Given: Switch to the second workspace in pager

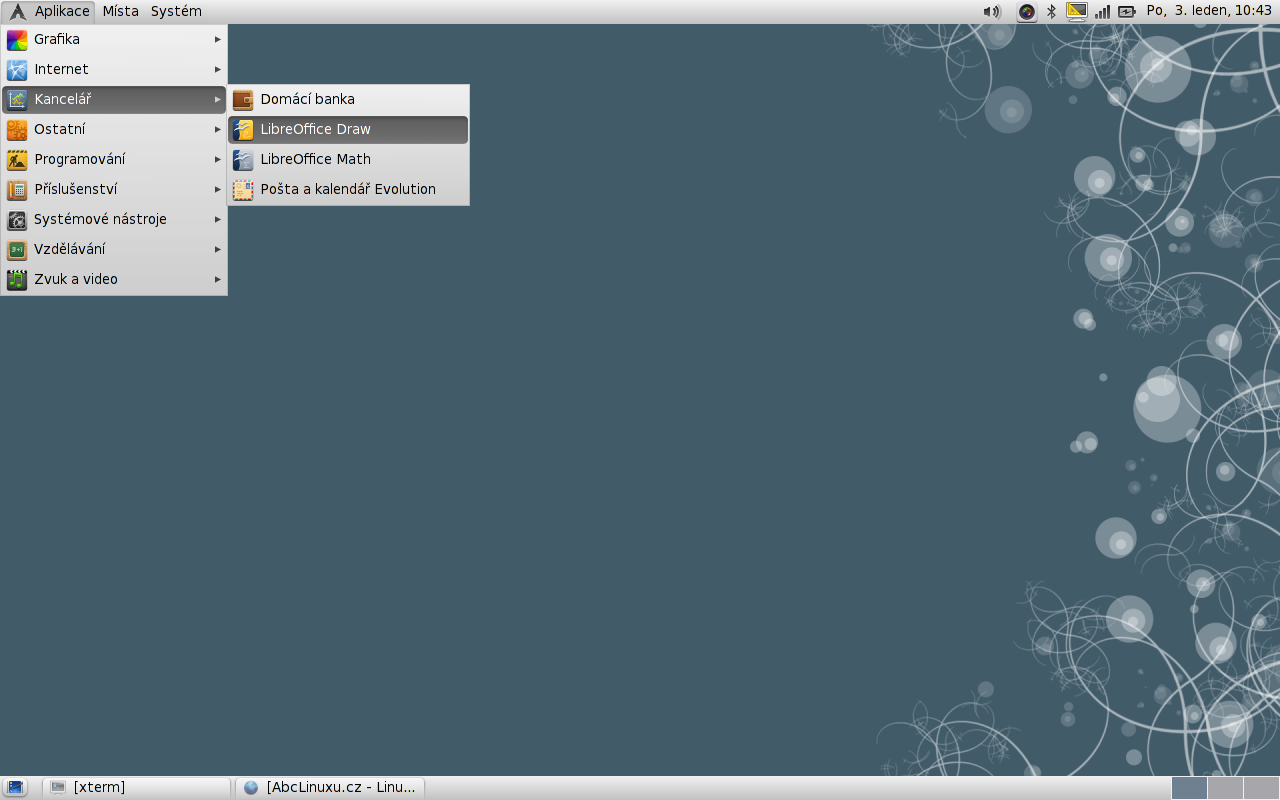Looking at the screenshot, I should (x=1225, y=788).
